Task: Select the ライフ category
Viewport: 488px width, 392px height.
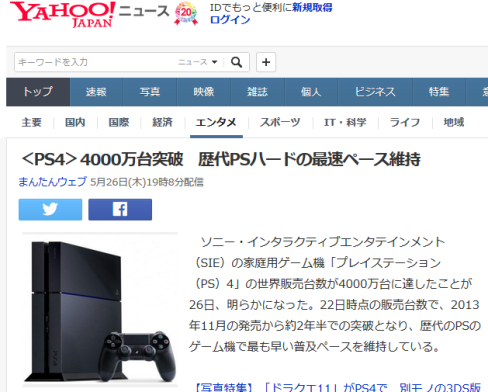Action: tap(405, 122)
